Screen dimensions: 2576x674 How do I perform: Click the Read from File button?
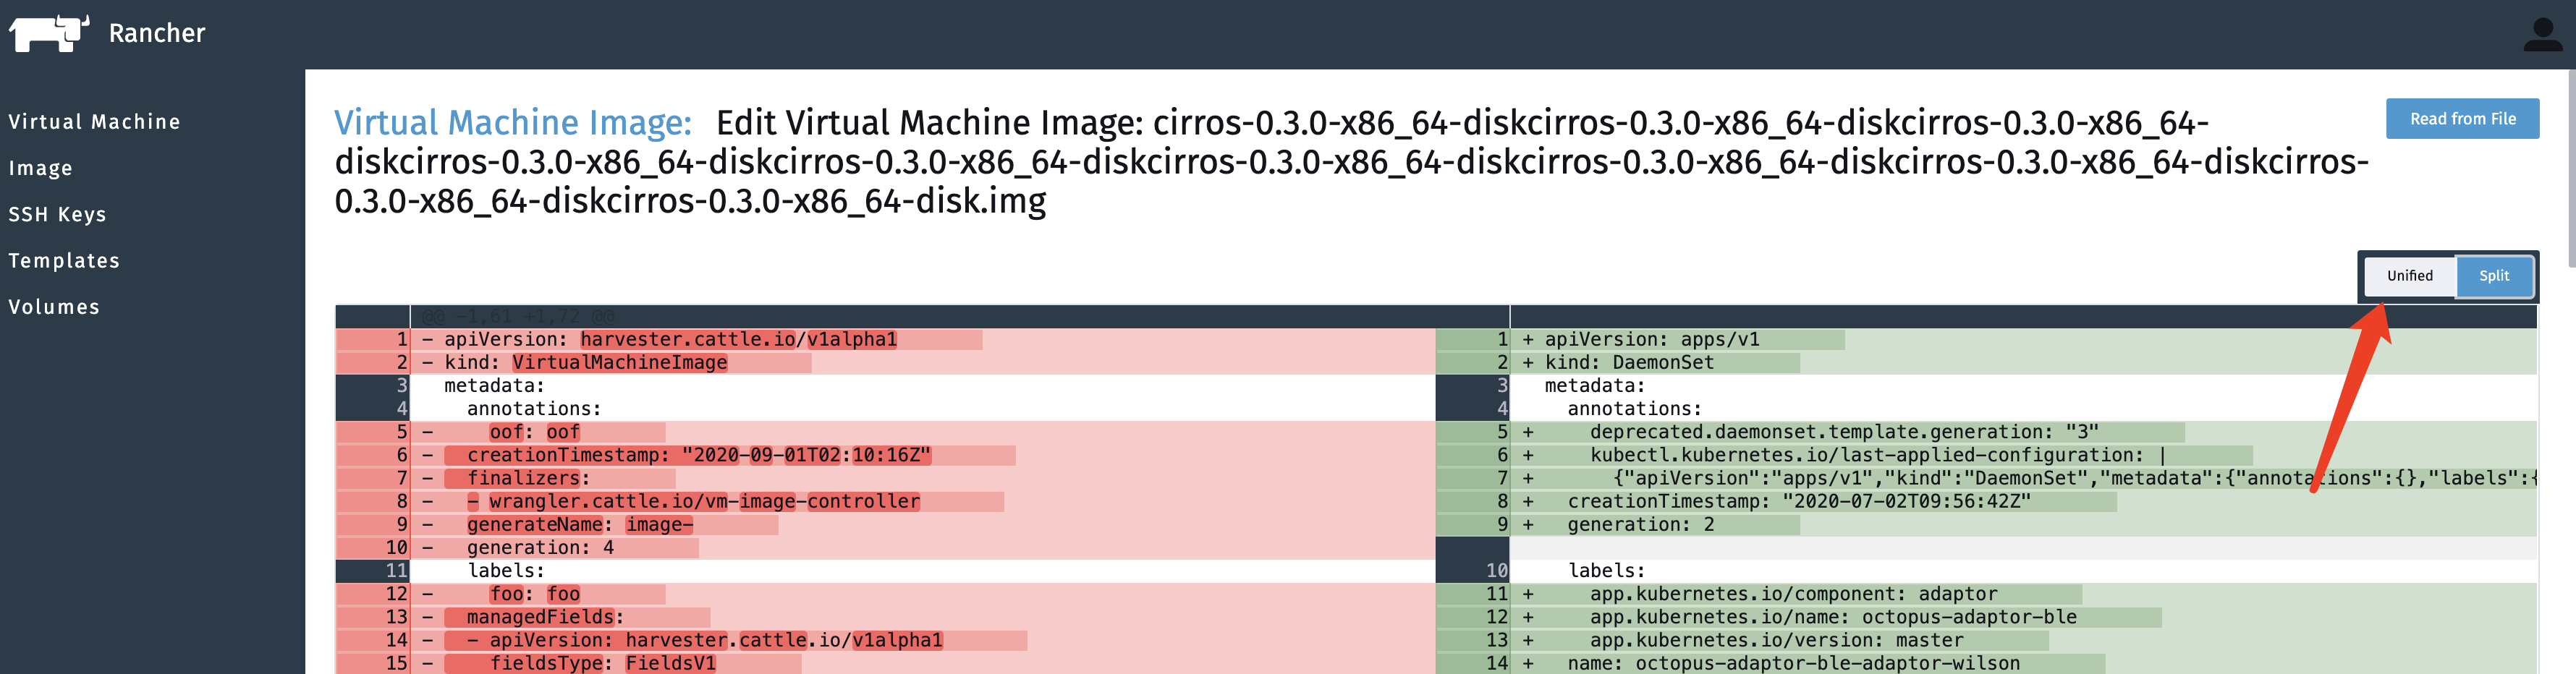pos(2462,119)
